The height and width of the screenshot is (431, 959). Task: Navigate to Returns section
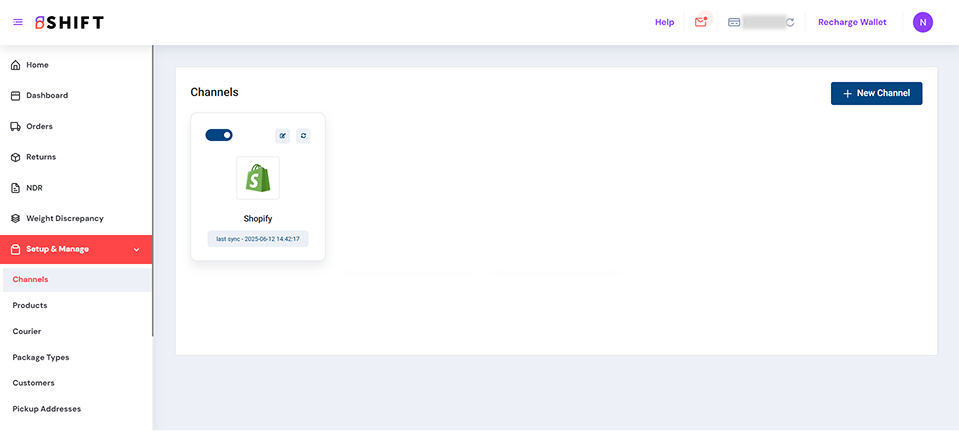point(41,157)
